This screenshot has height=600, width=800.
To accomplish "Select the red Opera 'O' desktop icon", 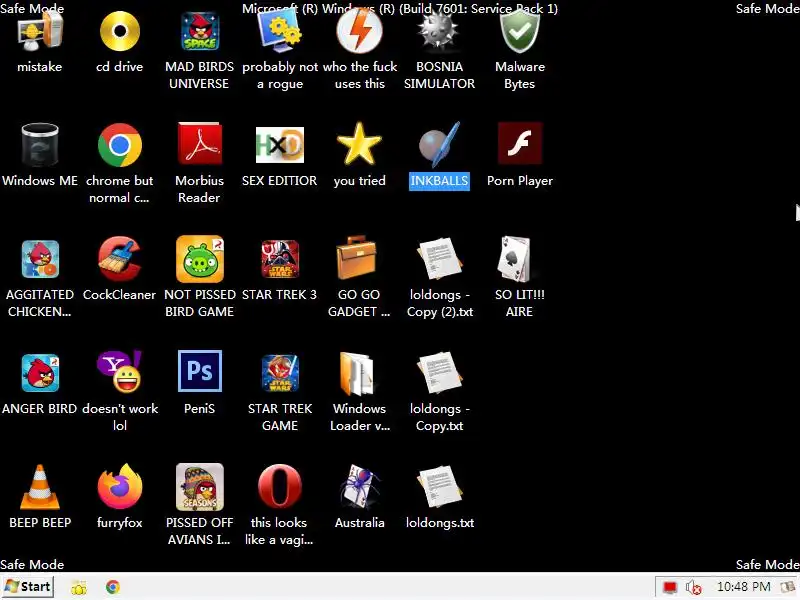I will [280, 487].
